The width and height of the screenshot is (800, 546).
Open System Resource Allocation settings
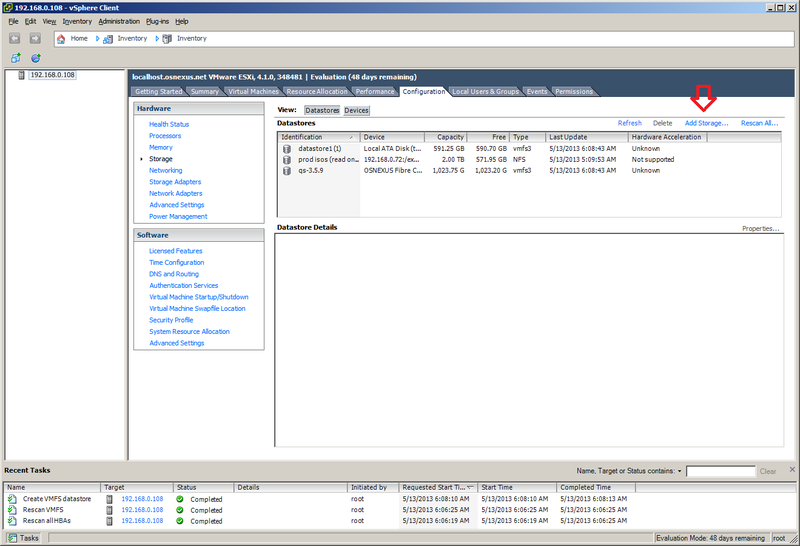coord(189,332)
